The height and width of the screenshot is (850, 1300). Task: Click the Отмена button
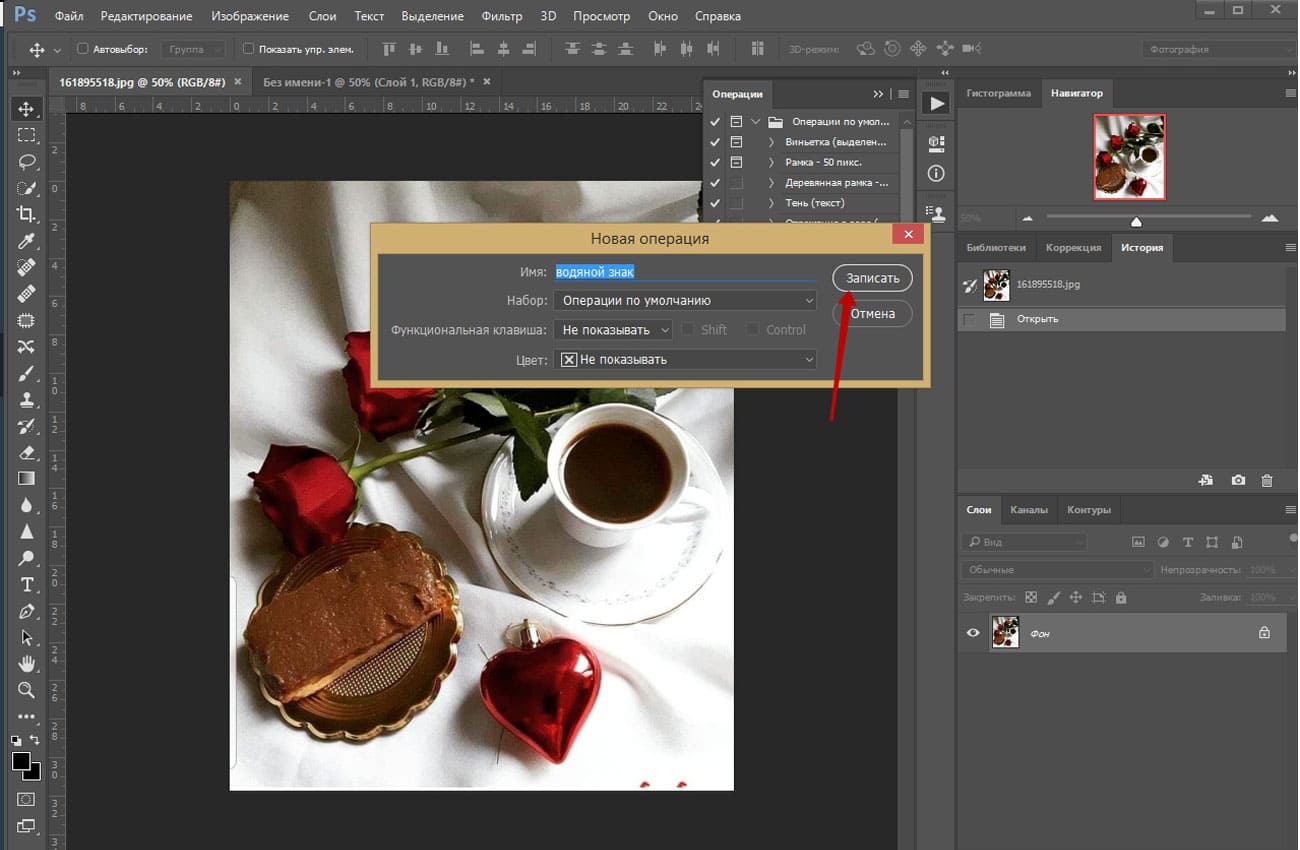tap(873, 313)
